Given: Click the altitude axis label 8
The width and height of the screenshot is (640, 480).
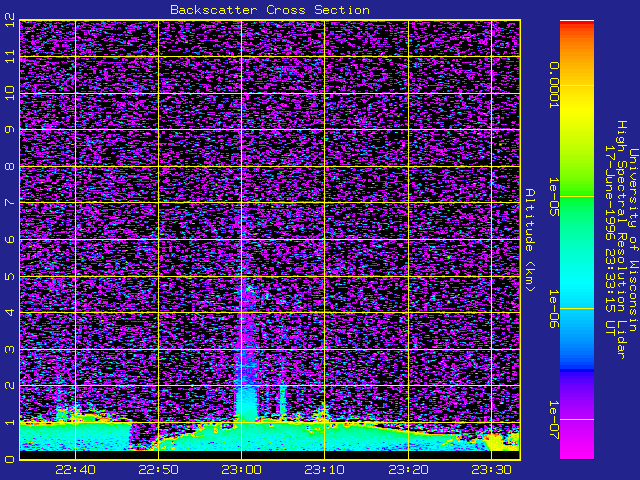Looking at the screenshot, I should tap(10, 166).
